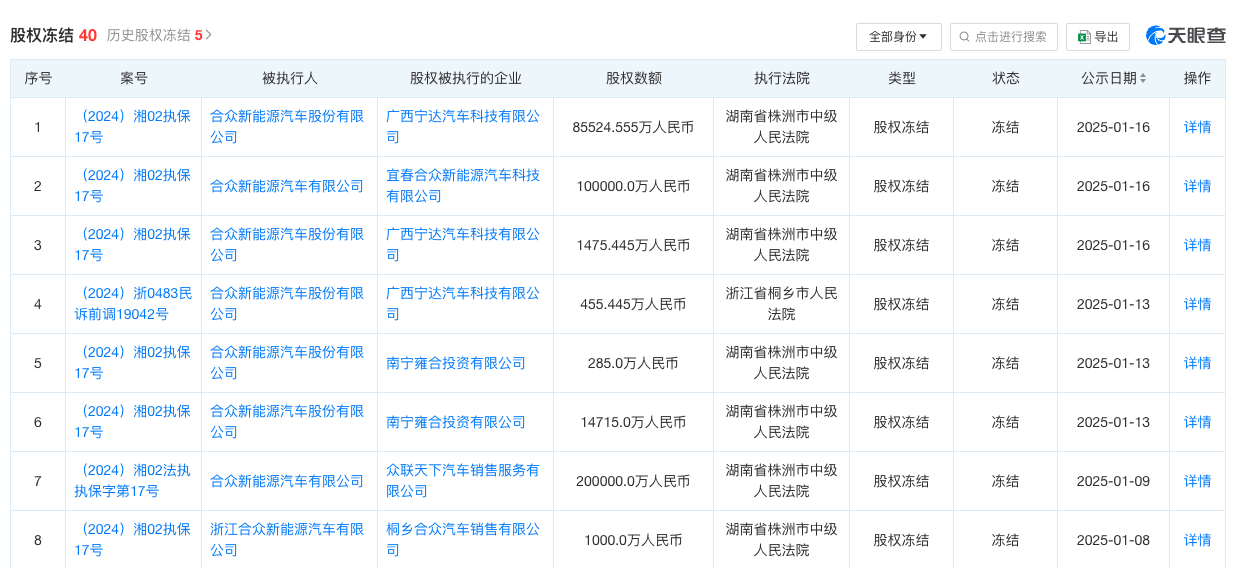Screen dimensions: 1233x568
Task: Open 浙江合众新能源汽车有限公司 link
Action: click(x=287, y=539)
